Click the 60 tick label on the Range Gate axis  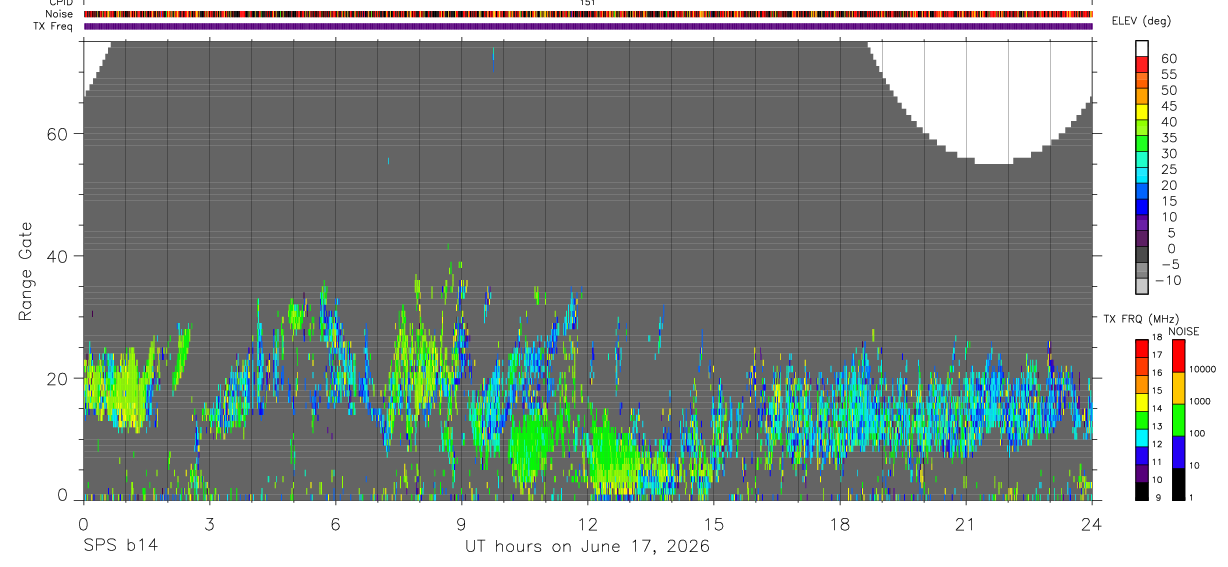(x=56, y=133)
